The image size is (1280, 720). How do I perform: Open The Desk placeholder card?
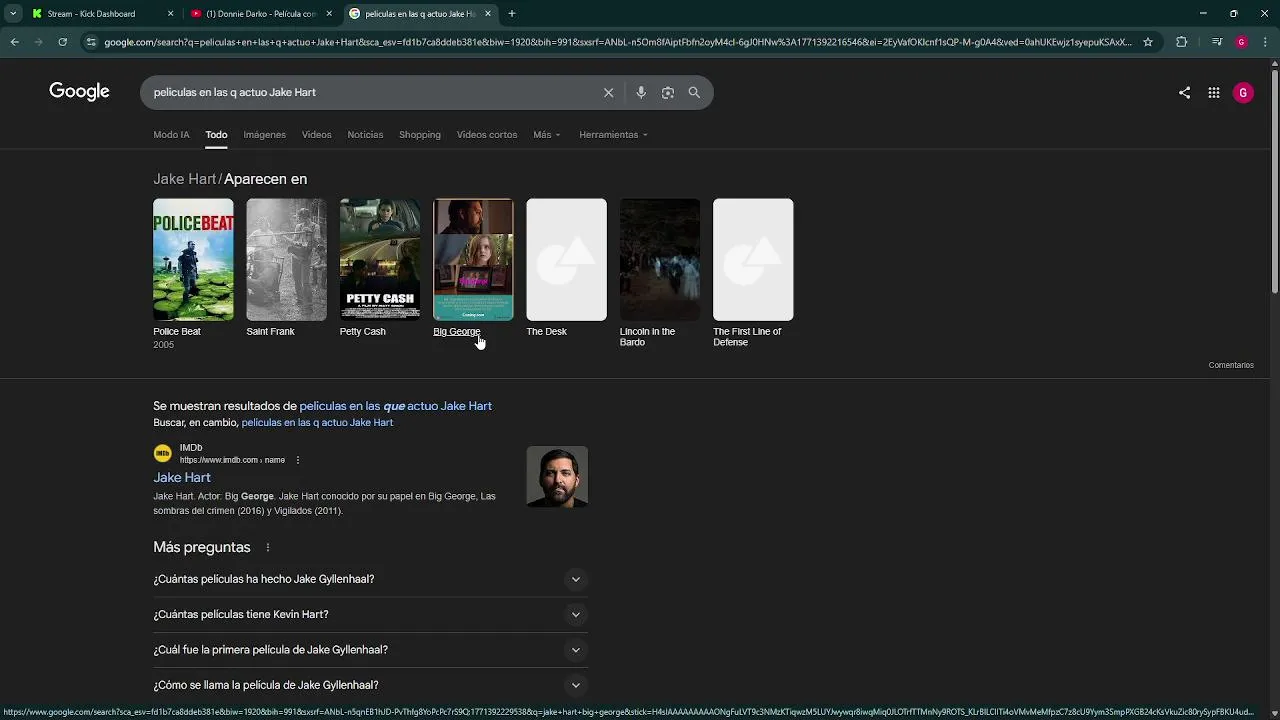coord(566,260)
